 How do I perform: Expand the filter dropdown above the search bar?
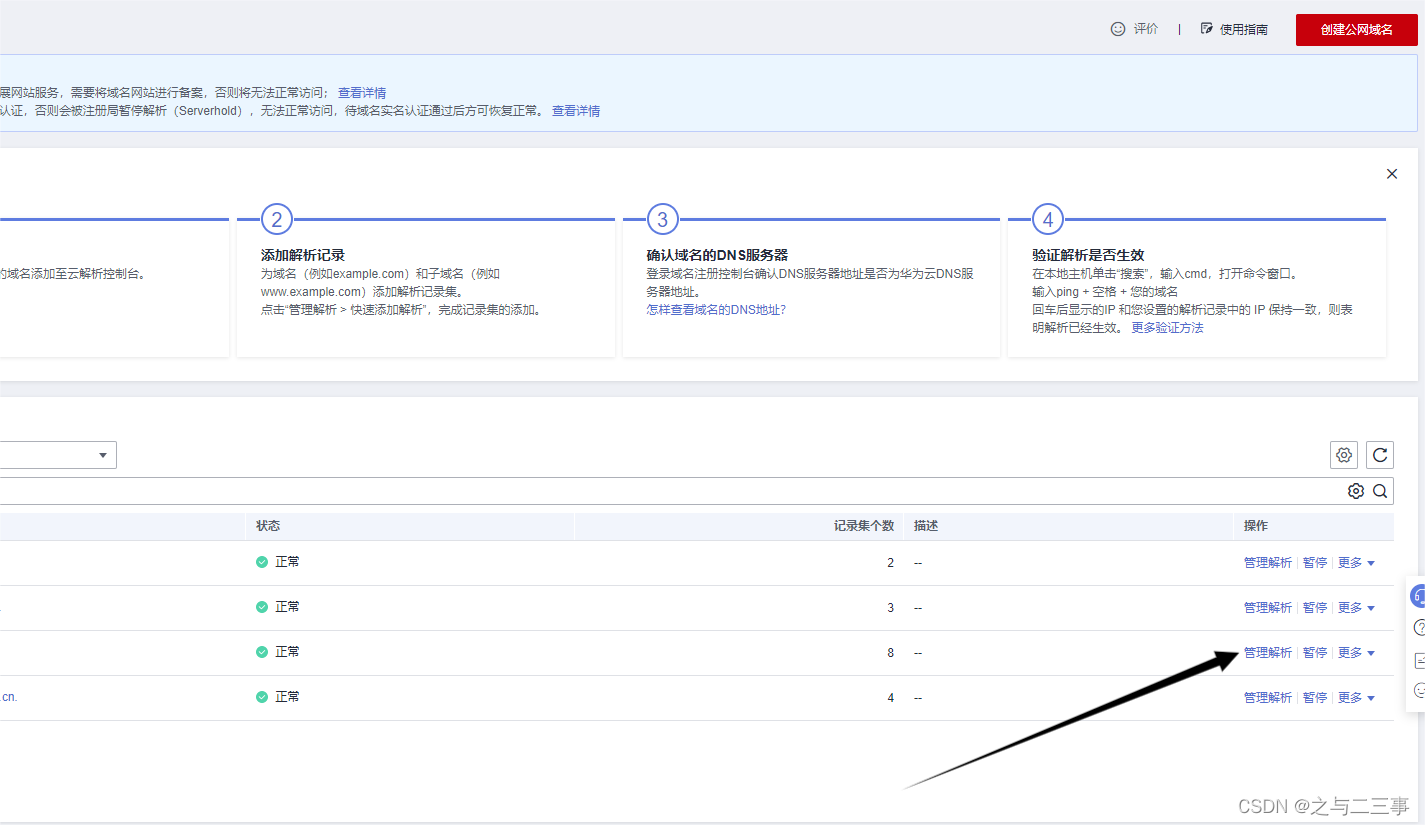pos(58,455)
